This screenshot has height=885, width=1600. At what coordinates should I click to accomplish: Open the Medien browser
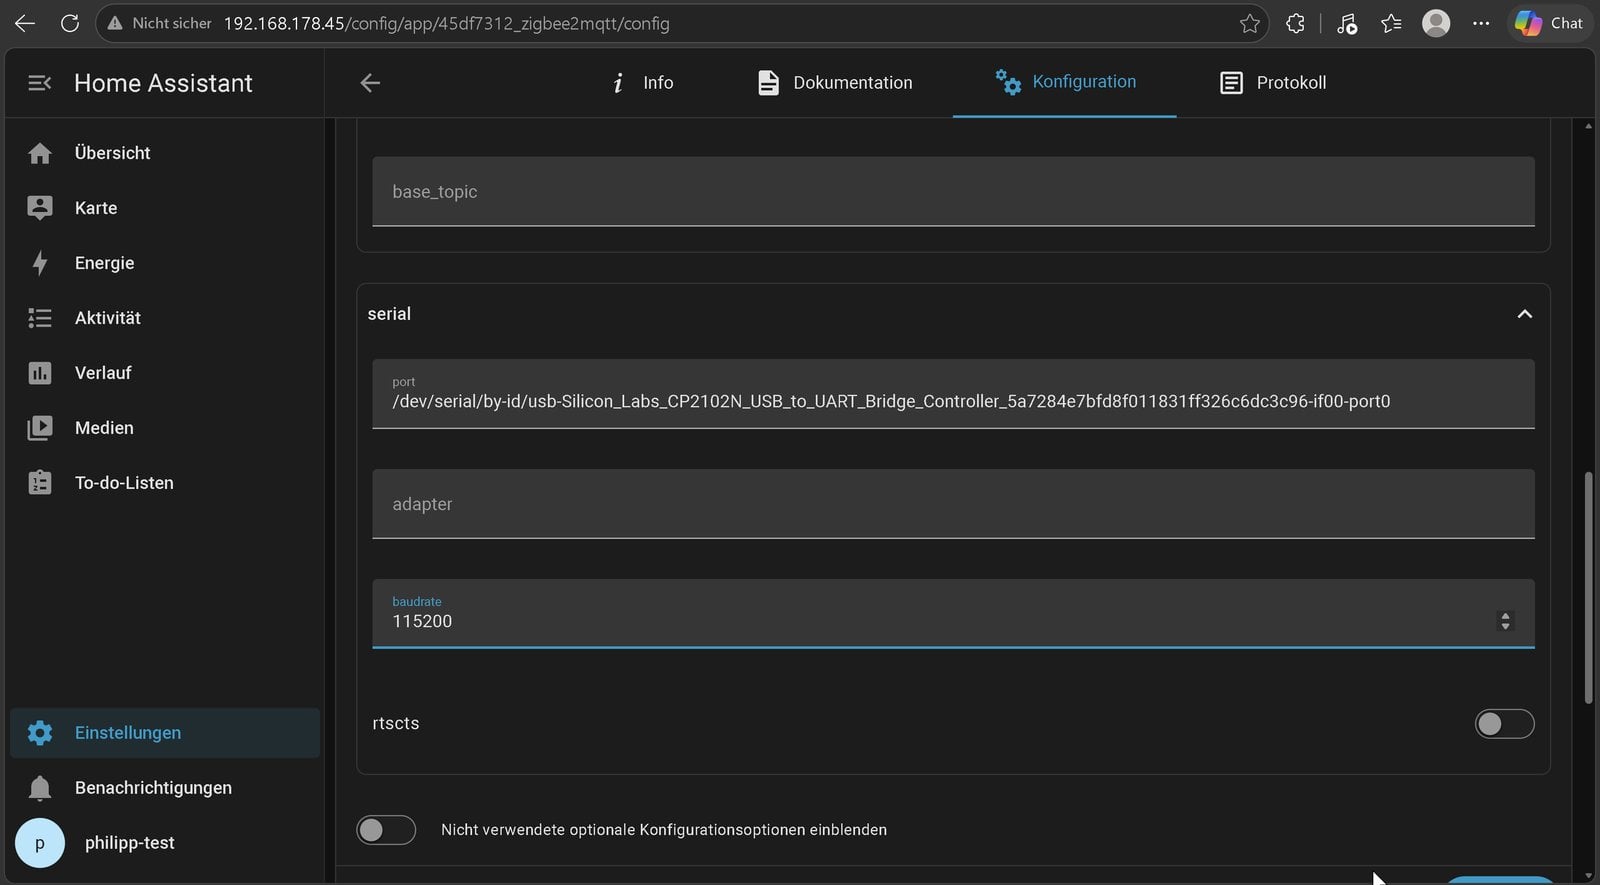(165, 428)
